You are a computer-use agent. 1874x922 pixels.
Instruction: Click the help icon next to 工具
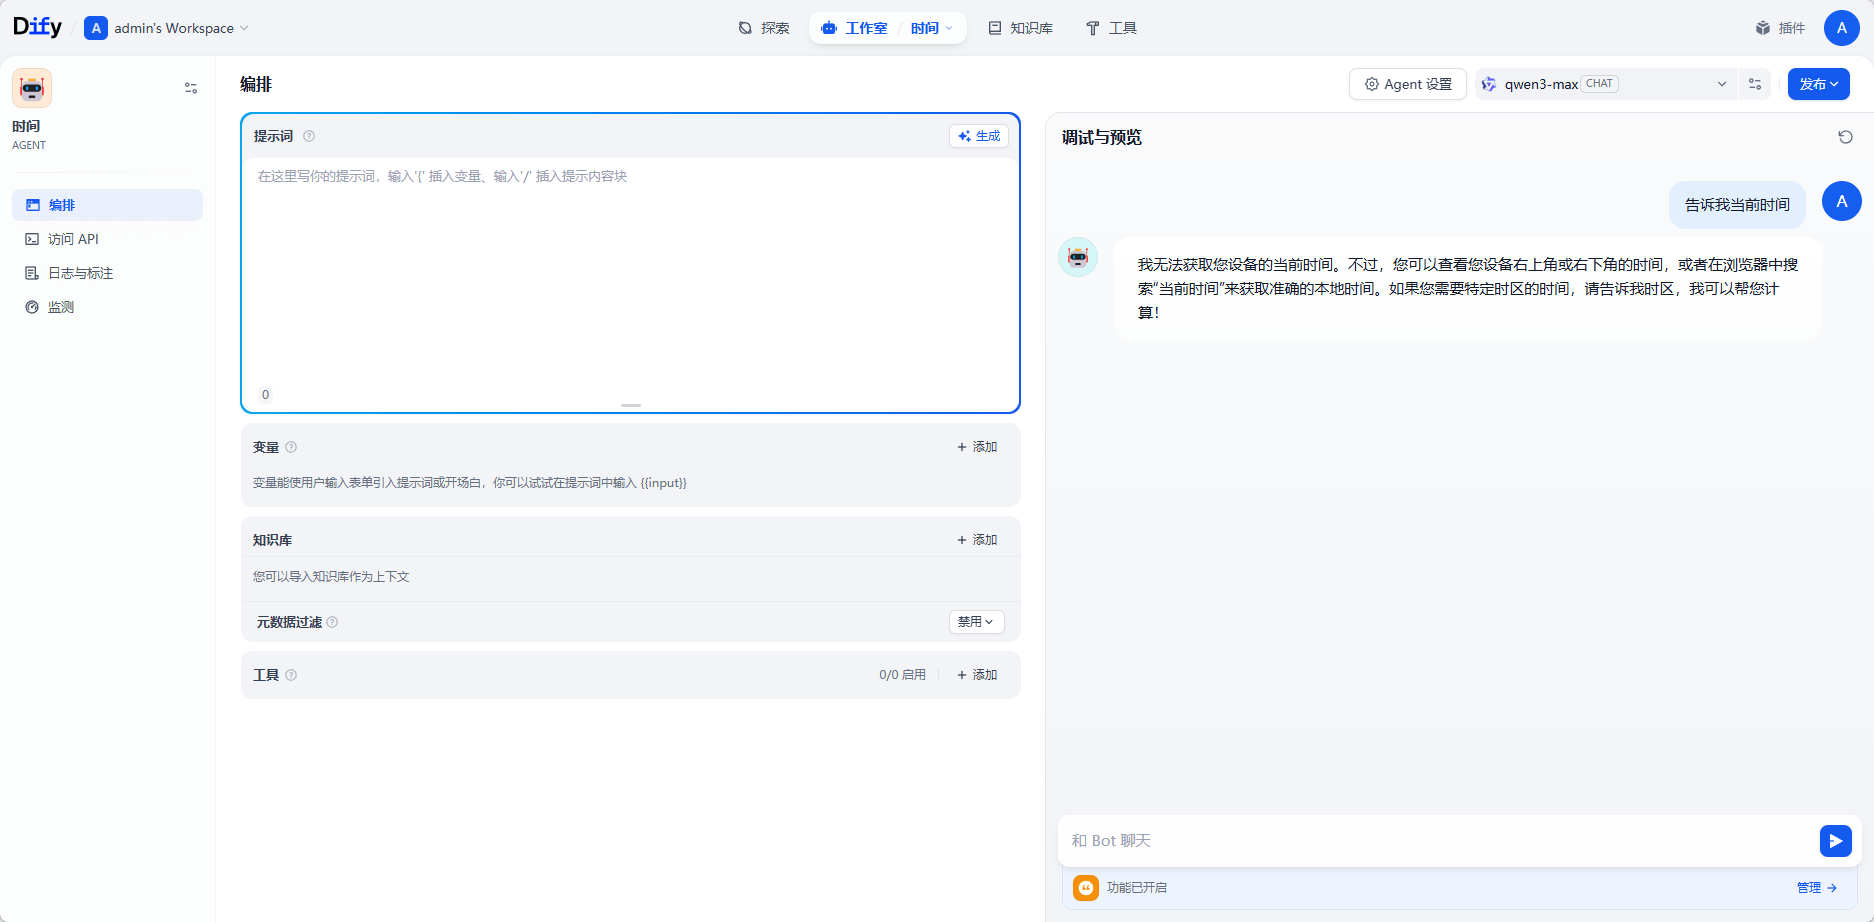pos(291,675)
